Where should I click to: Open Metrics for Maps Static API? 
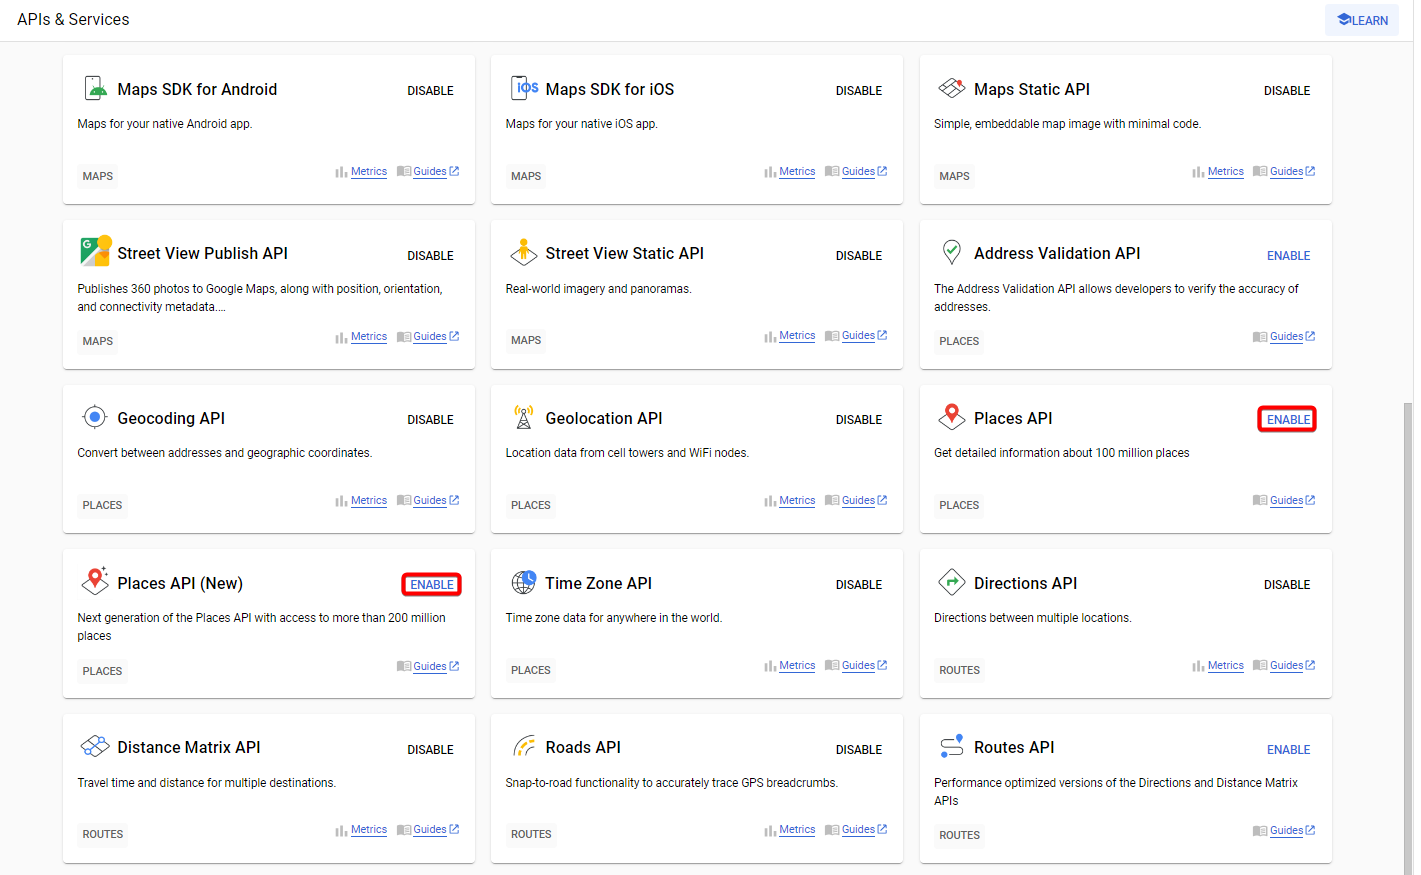click(x=1225, y=172)
